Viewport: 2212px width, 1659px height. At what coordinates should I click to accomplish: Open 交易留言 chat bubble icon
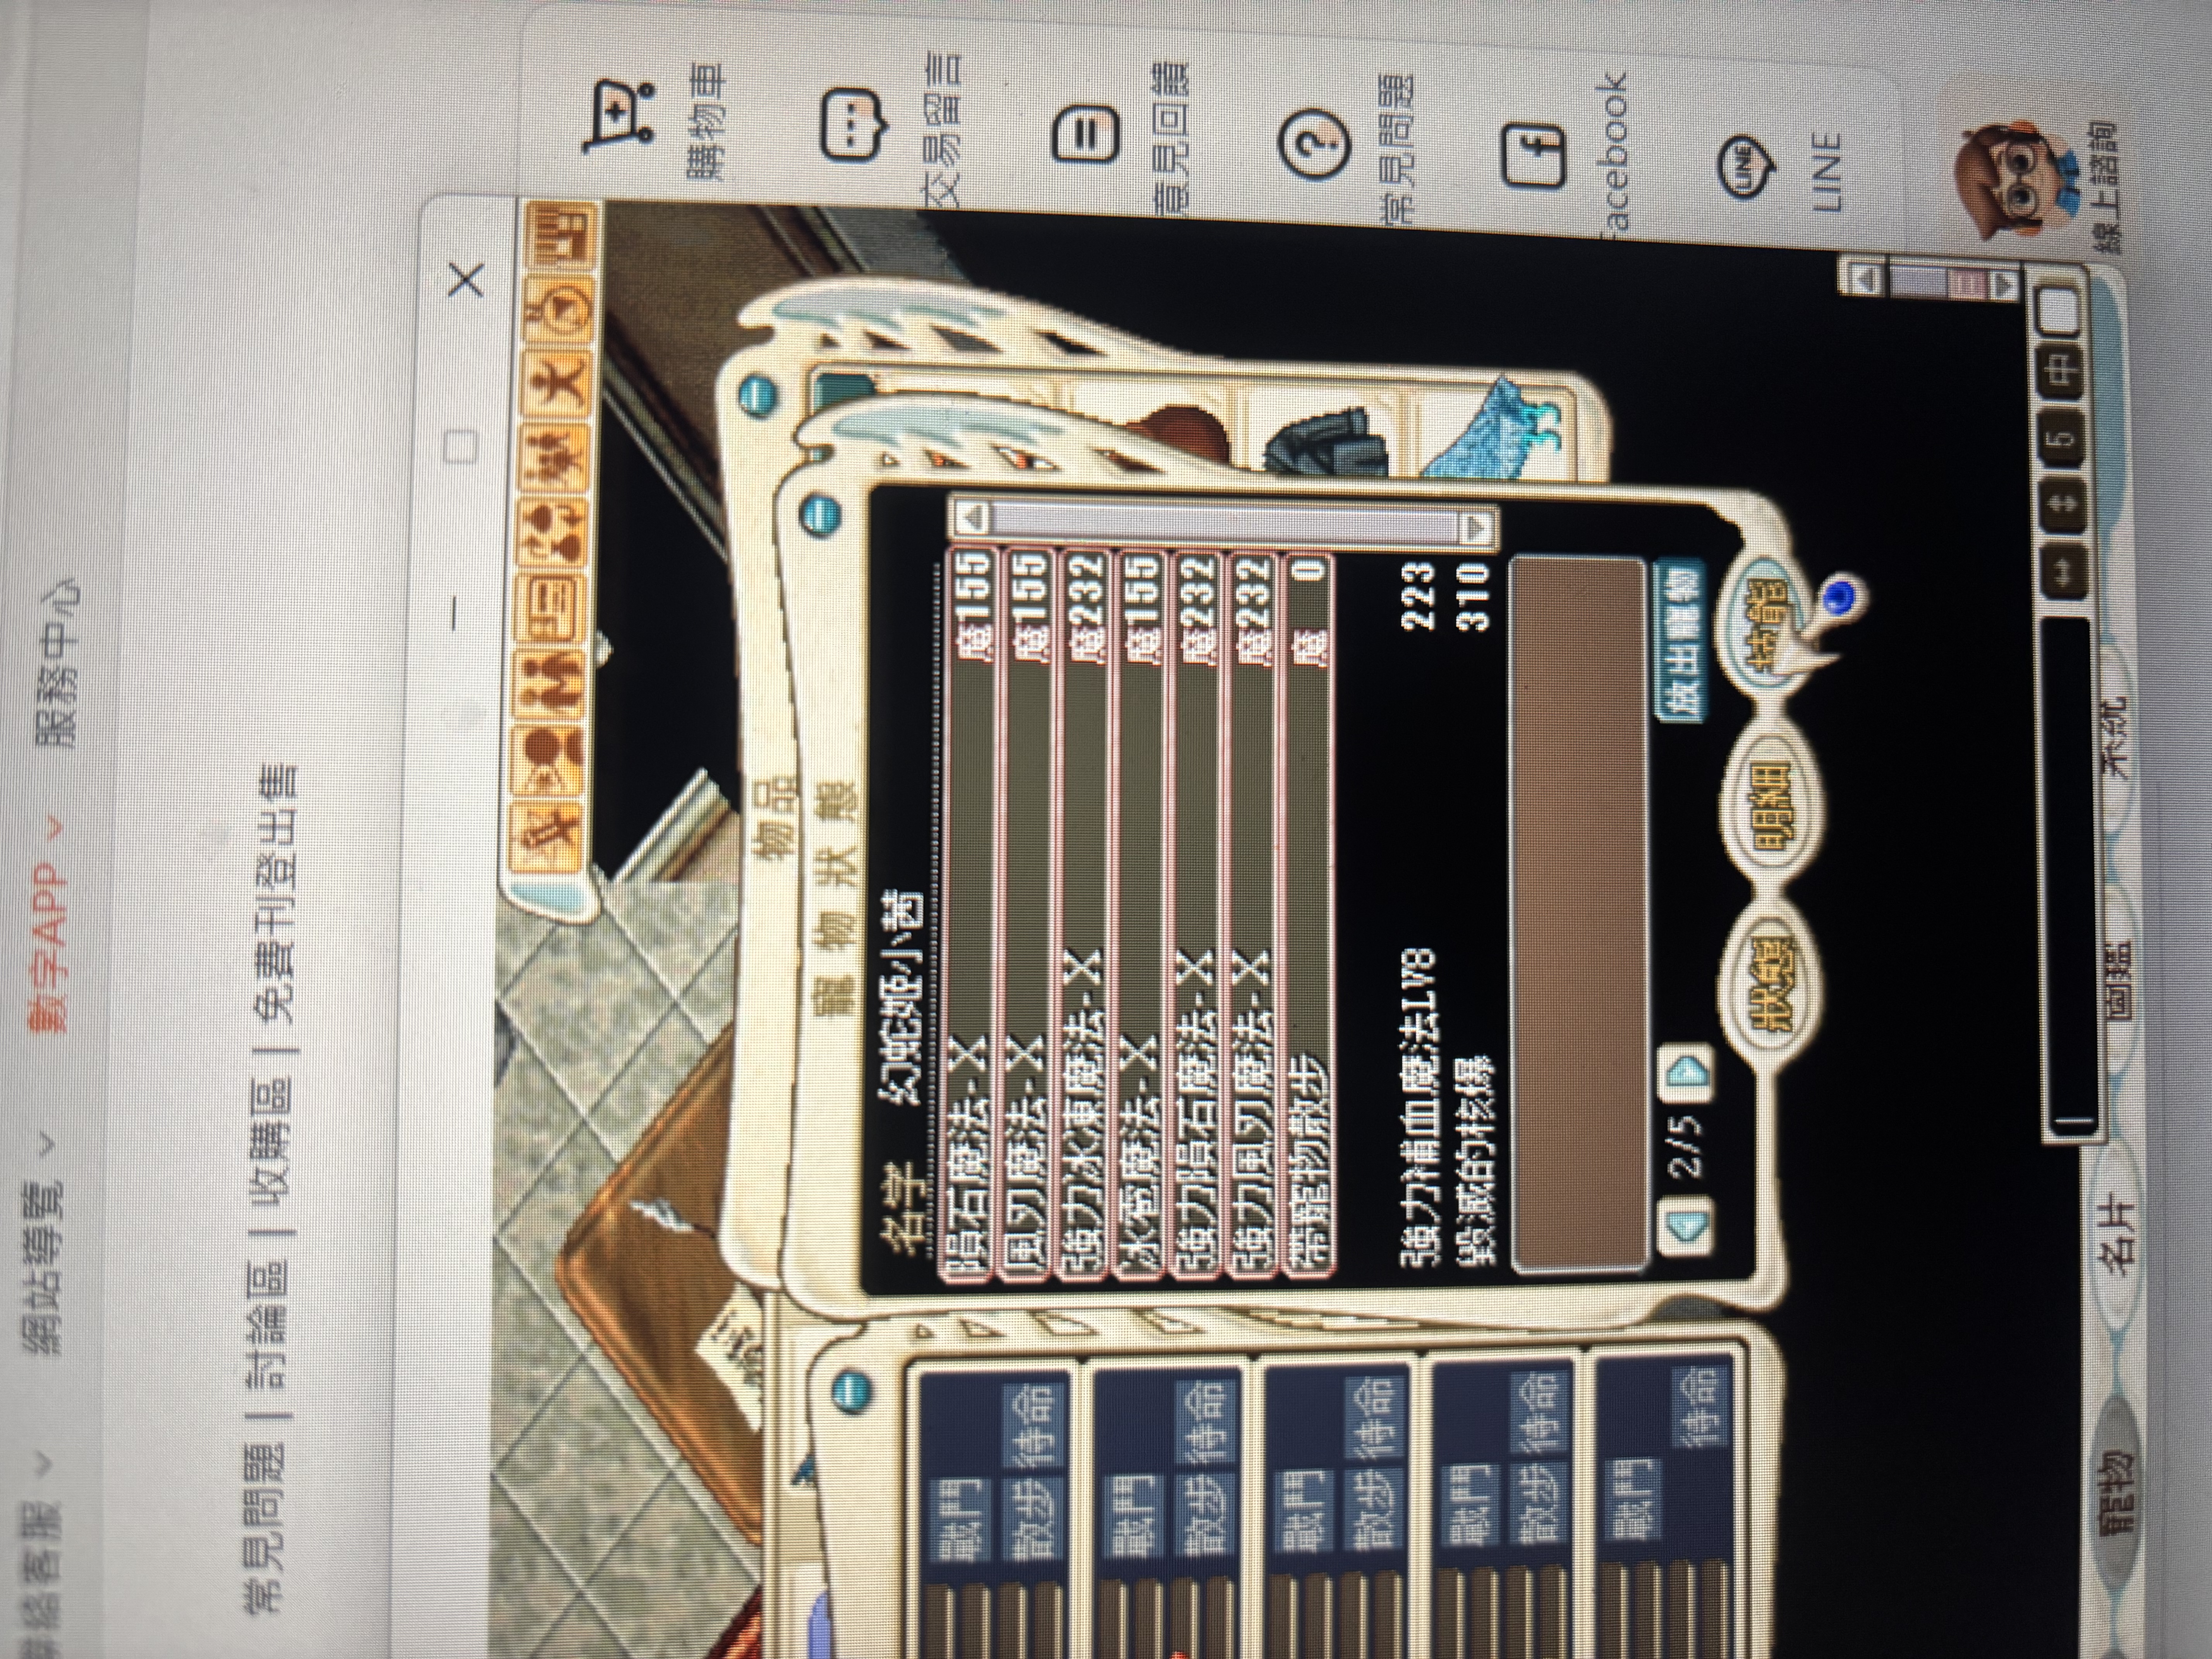[x=853, y=125]
